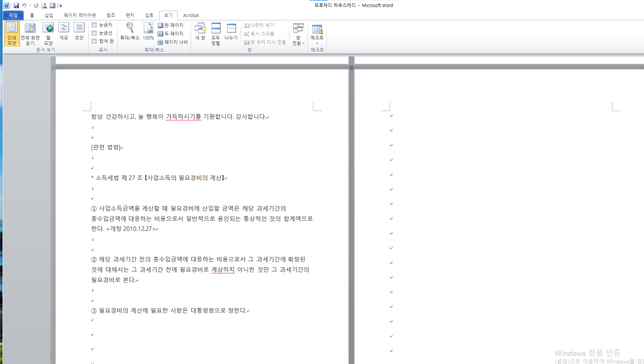Screen dimensions: 644x364
Task: Click paragraph starting '② 해당 과세기간 전의'
Action: tap(200, 270)
